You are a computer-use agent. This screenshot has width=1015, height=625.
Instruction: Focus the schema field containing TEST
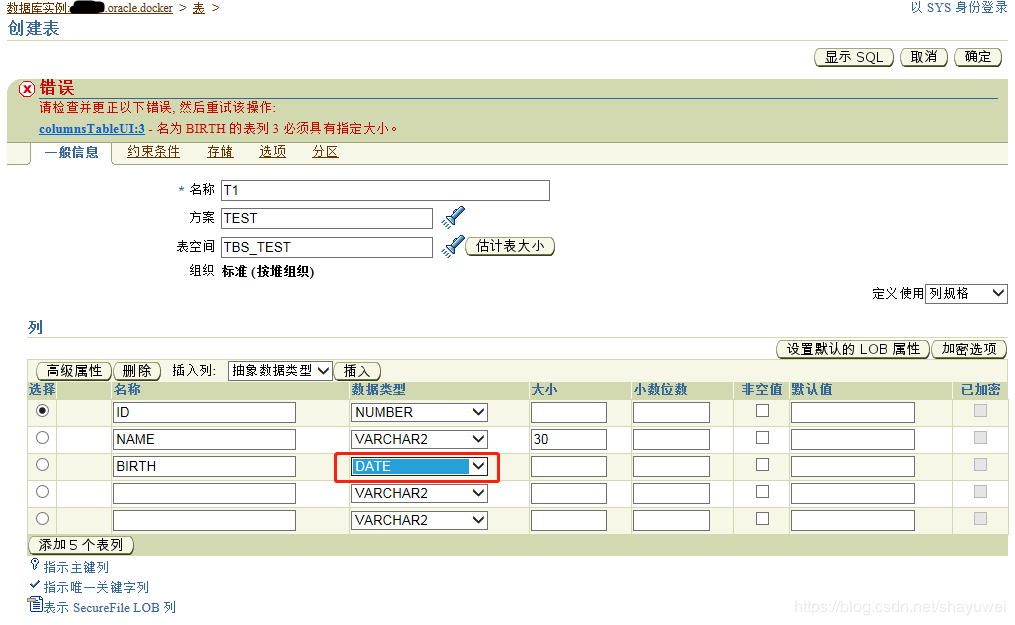tap(327, 218)
